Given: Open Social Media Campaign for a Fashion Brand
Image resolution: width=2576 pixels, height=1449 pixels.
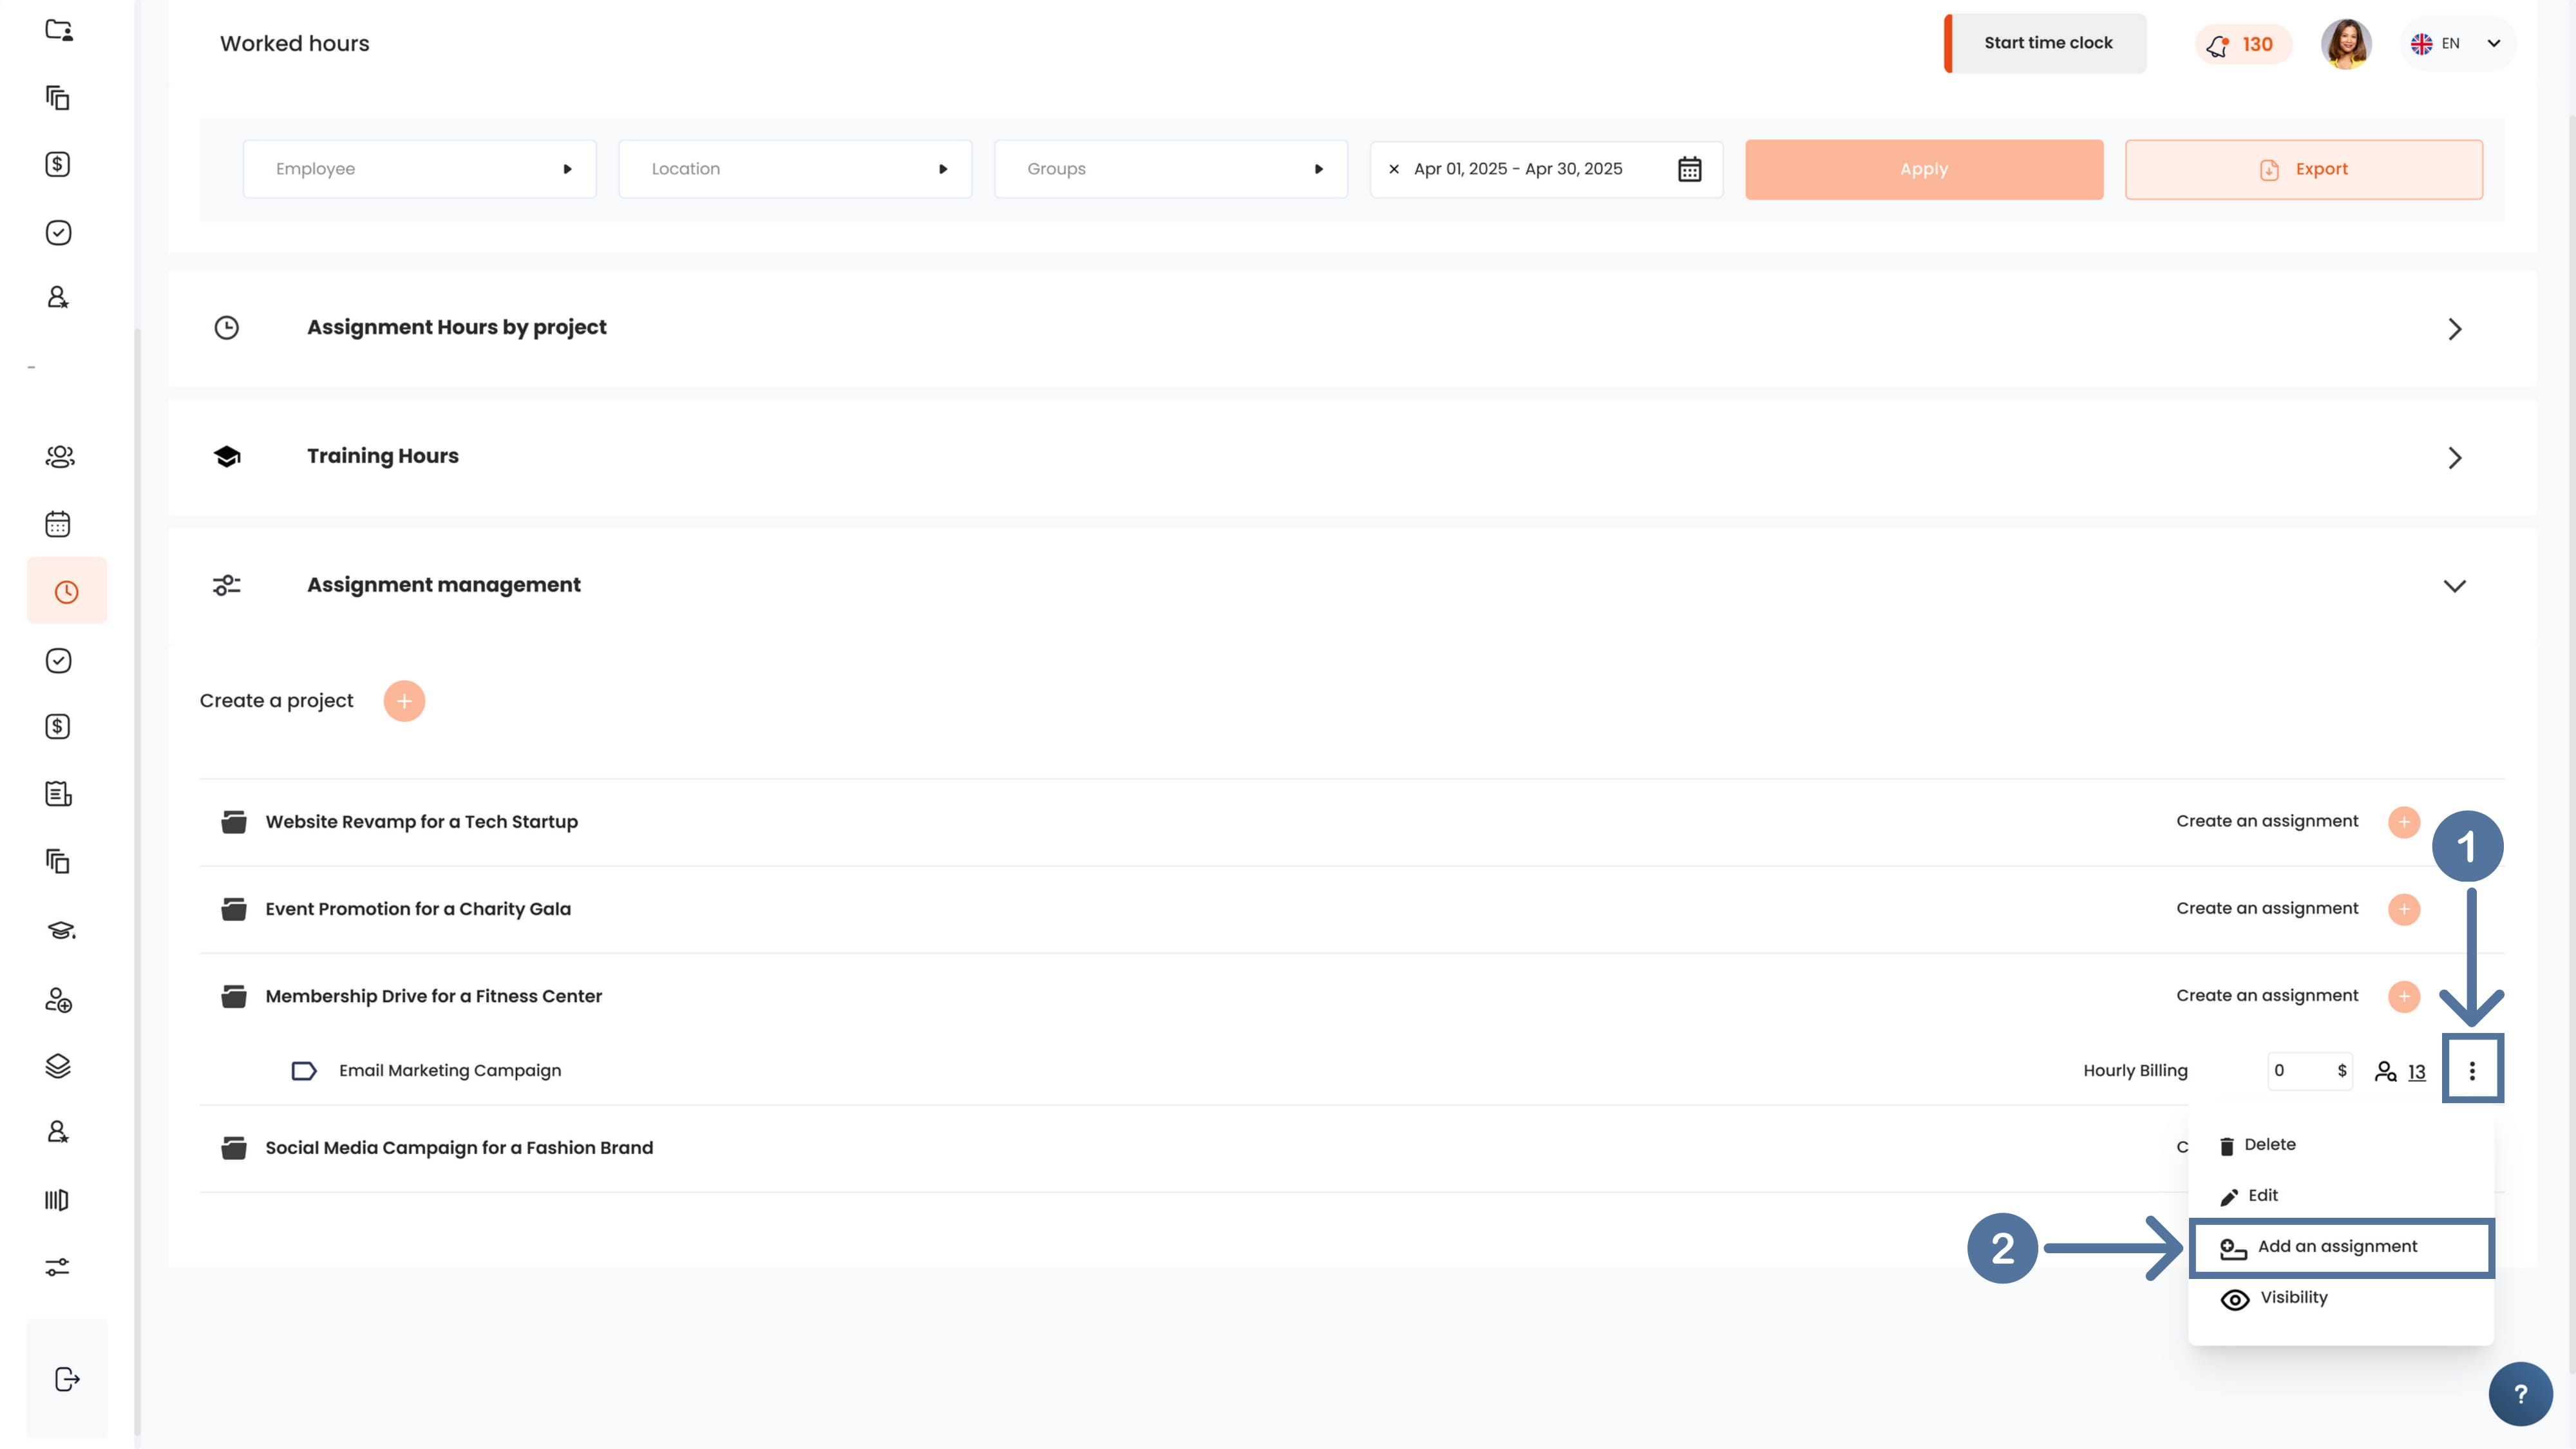Looking at the screenshot, I should (x=459, y=1148).
